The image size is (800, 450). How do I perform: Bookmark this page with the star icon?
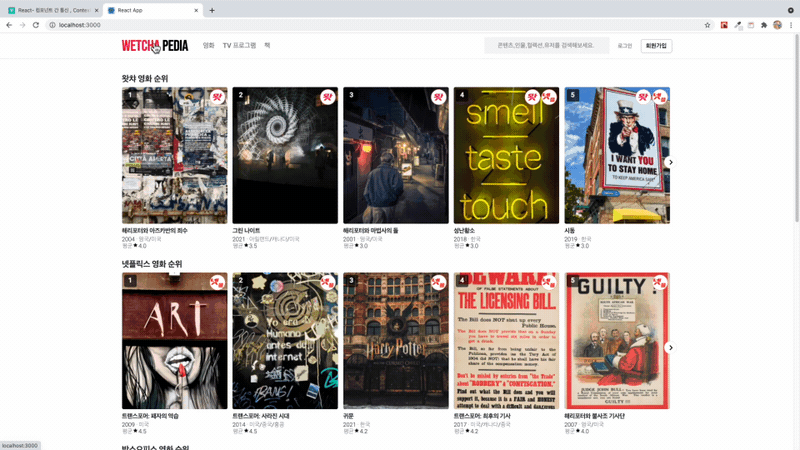707,25
